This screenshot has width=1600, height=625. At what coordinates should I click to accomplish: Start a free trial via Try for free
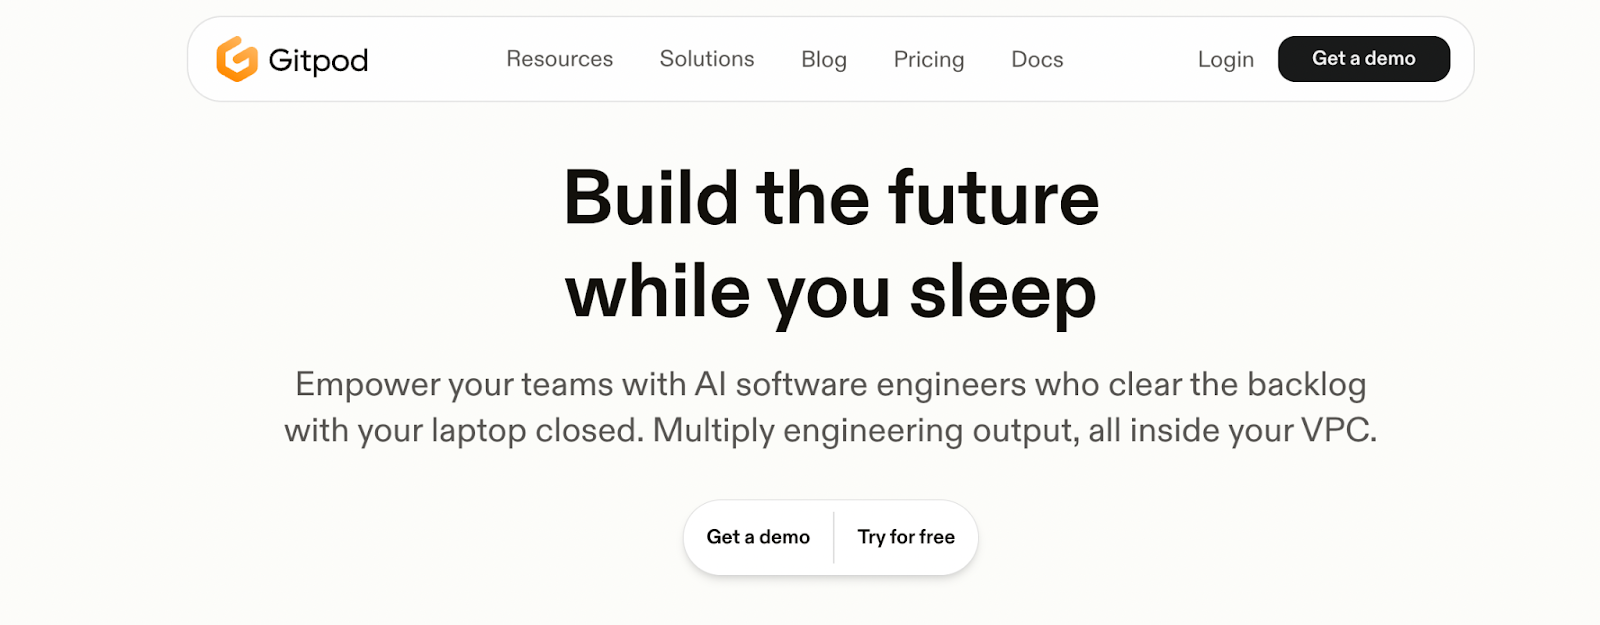pyautogui.click(x=905, y=537)
